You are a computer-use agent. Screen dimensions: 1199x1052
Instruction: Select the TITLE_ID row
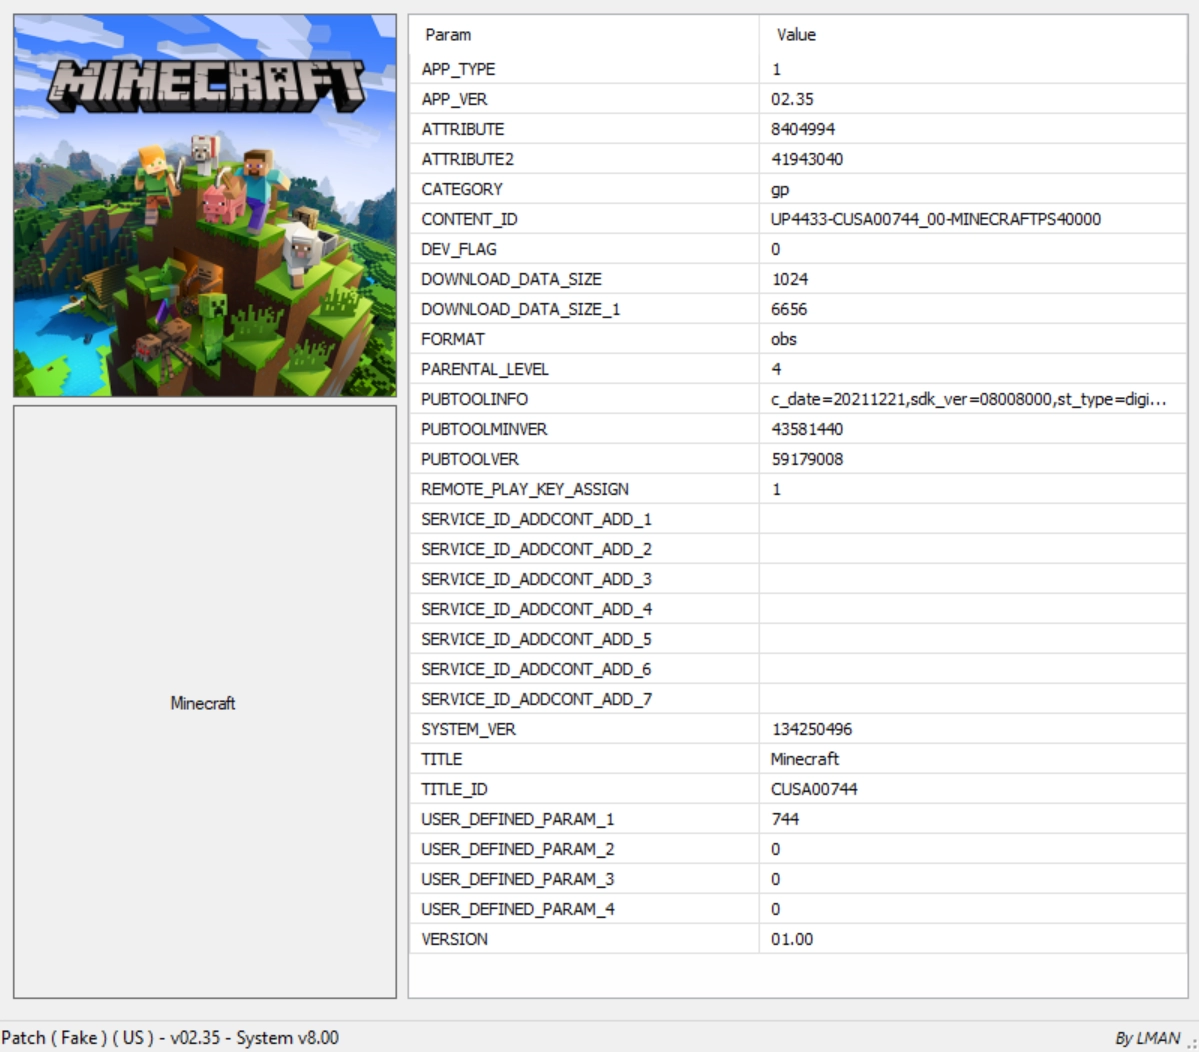[x=454, y=789]
